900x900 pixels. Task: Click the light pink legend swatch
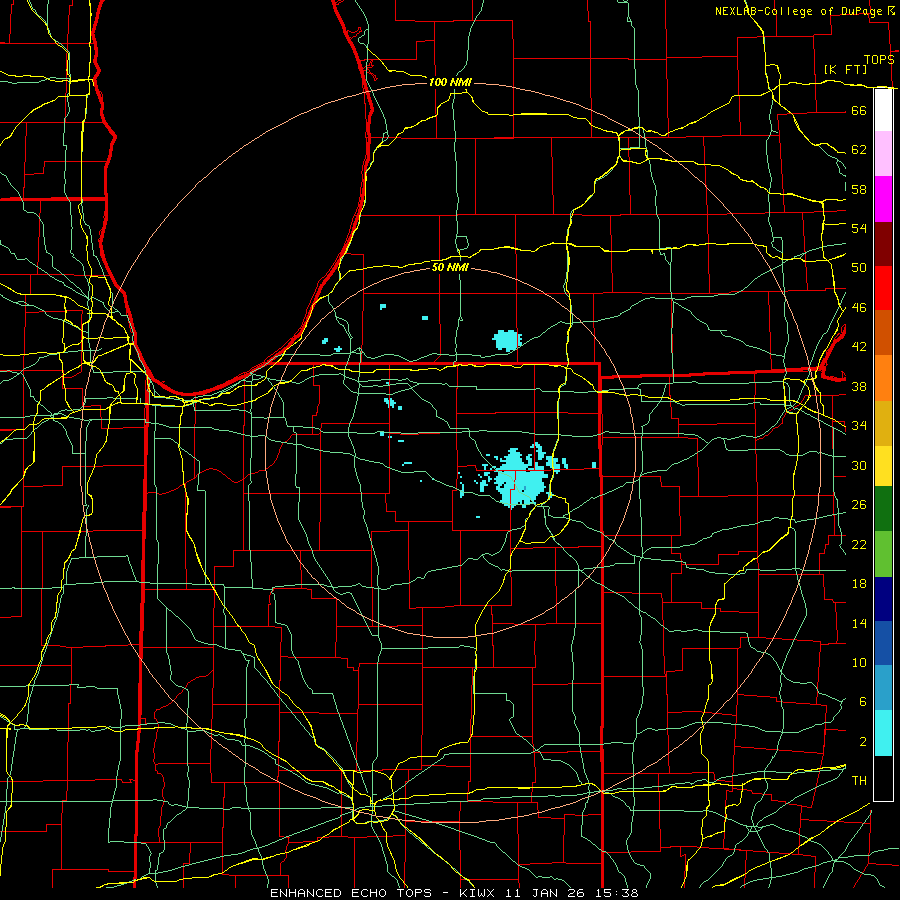click(883, 154)
